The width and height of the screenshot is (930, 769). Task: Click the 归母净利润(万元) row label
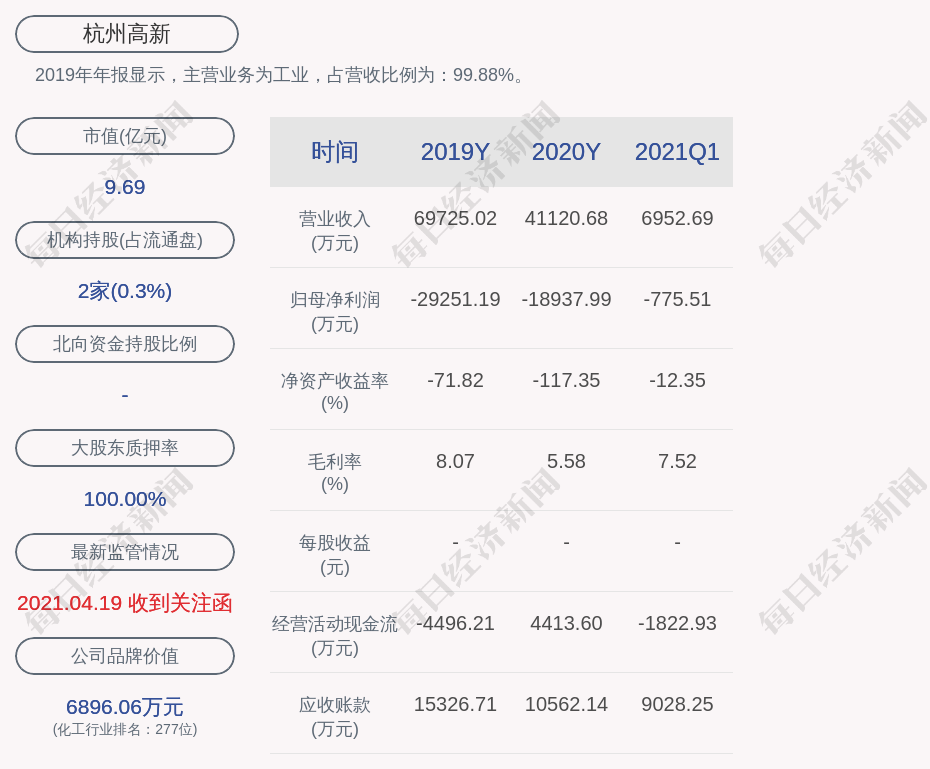335,312
